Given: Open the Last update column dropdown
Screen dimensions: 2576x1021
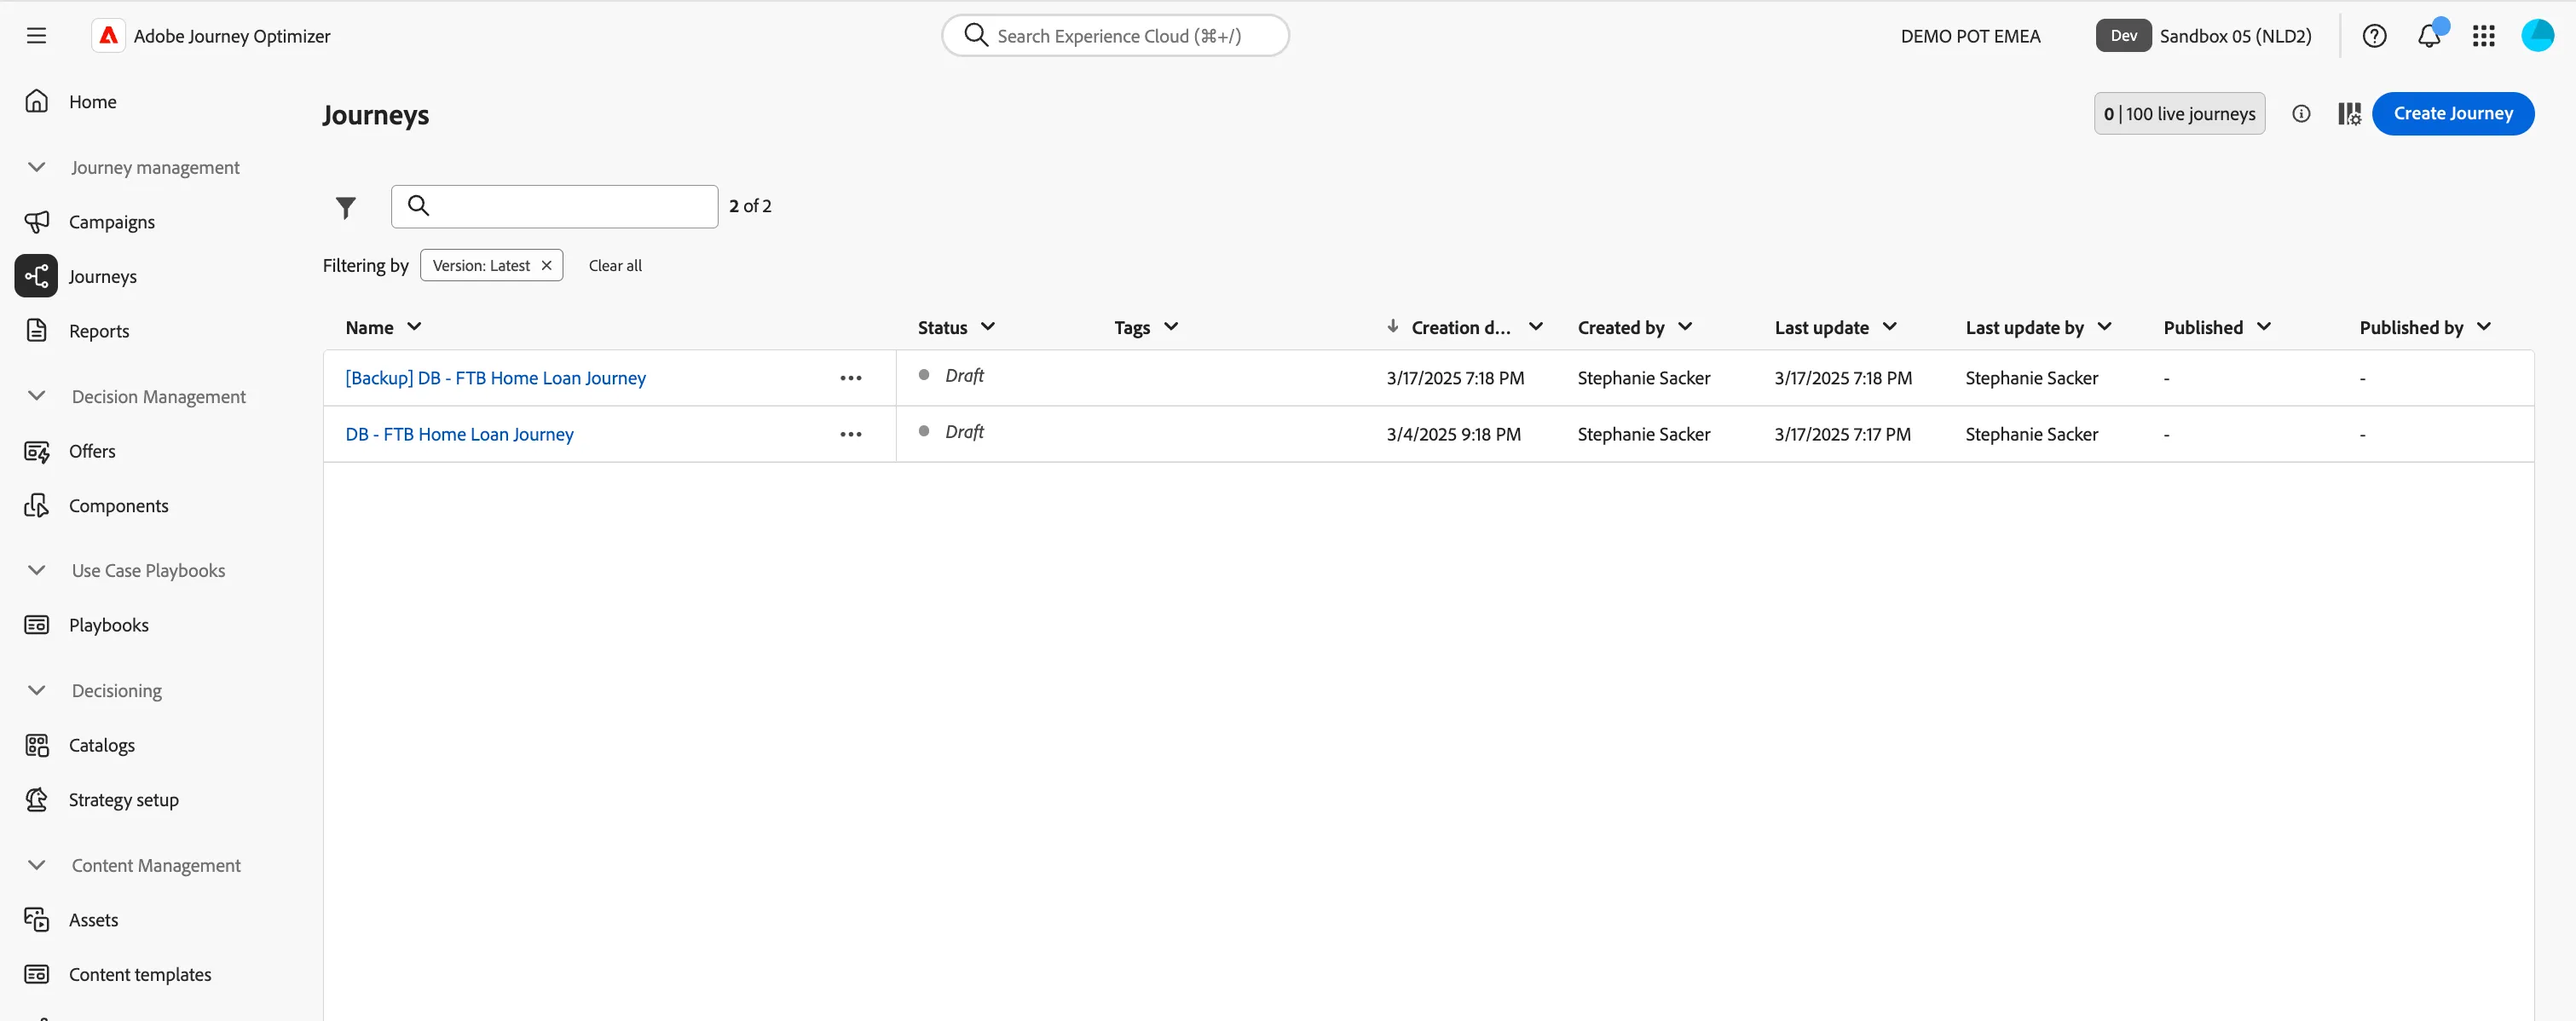Looking at the screenshot, I should (x=1890, y=327).
